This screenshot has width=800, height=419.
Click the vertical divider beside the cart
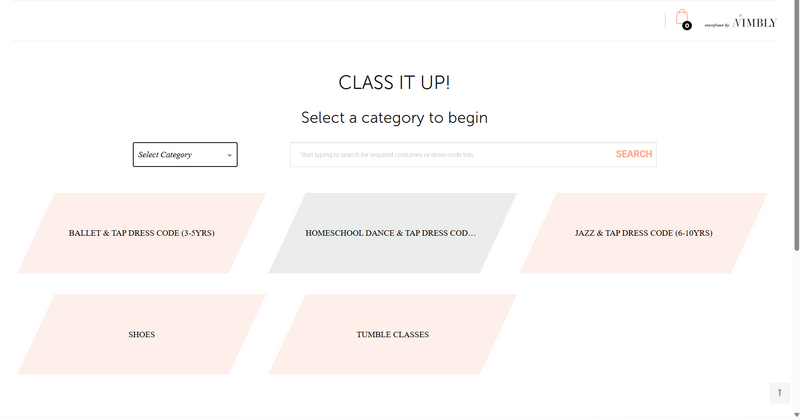pos(666,20)
